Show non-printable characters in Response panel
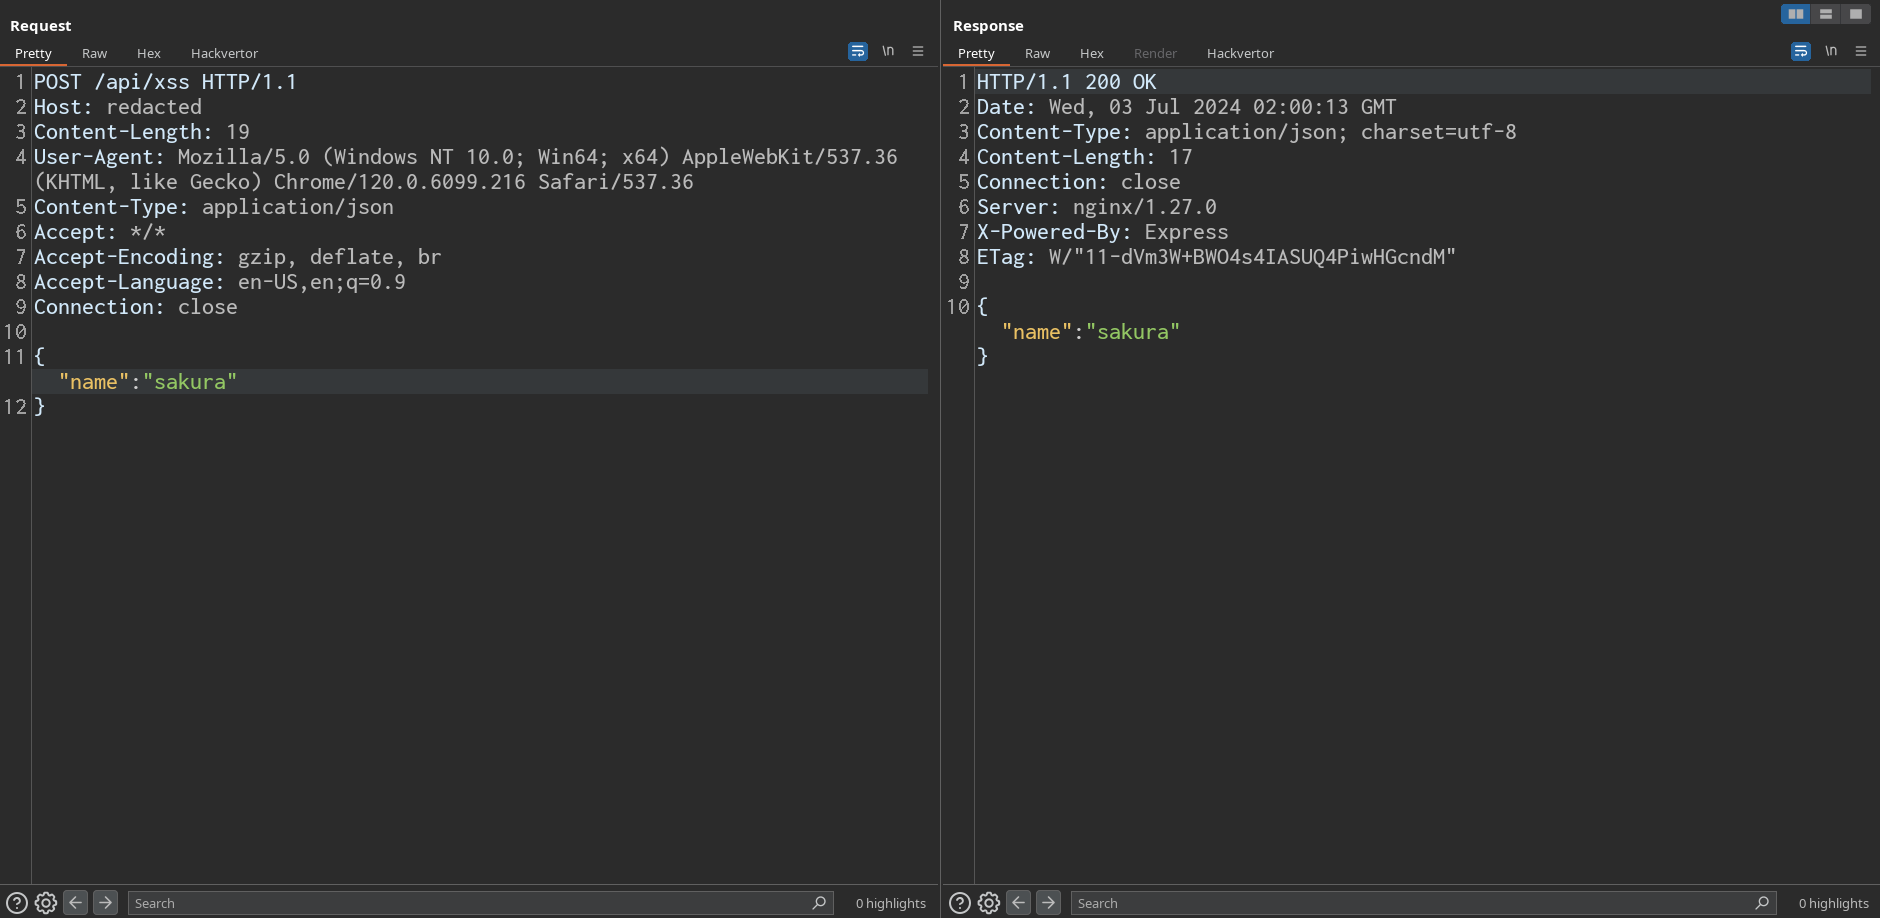1880x918 pixels. (x=1831, y=51)
